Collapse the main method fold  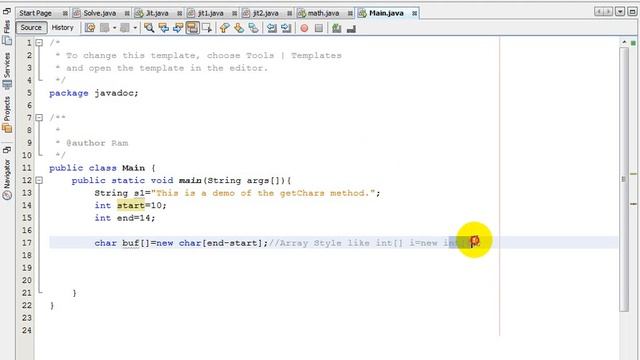[x=39, y=180]
